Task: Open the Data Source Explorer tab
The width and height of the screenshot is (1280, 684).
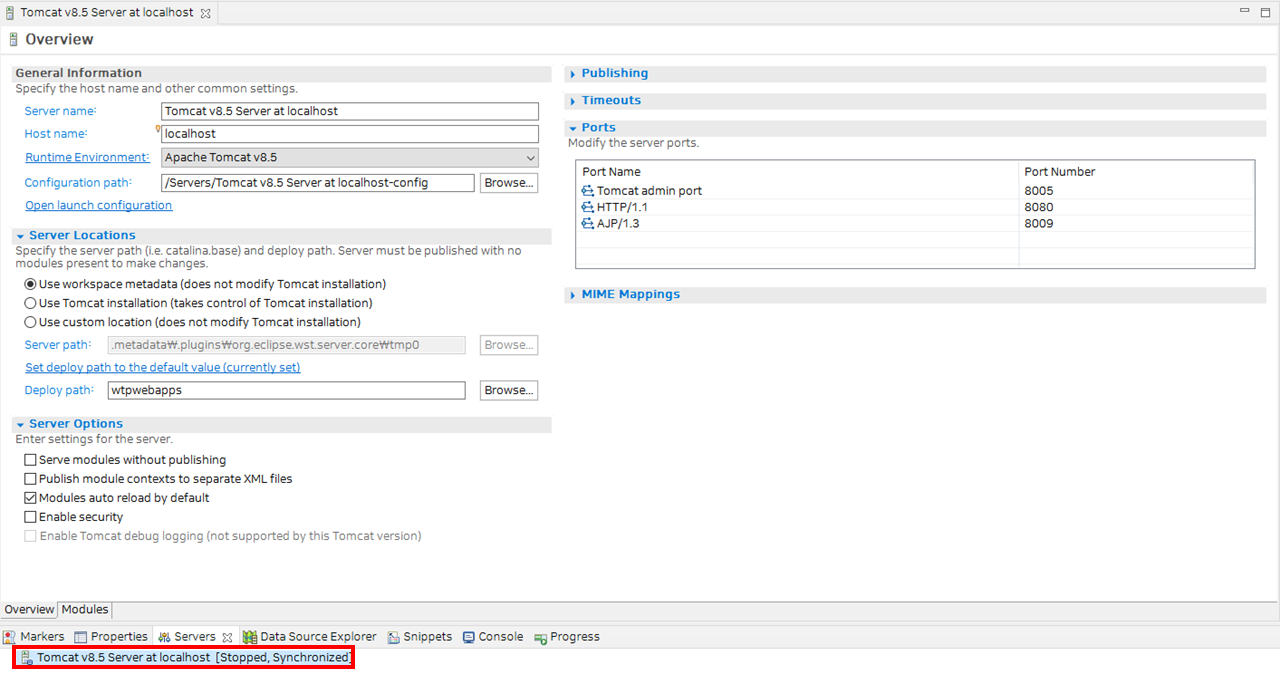Action: (310, 637)
